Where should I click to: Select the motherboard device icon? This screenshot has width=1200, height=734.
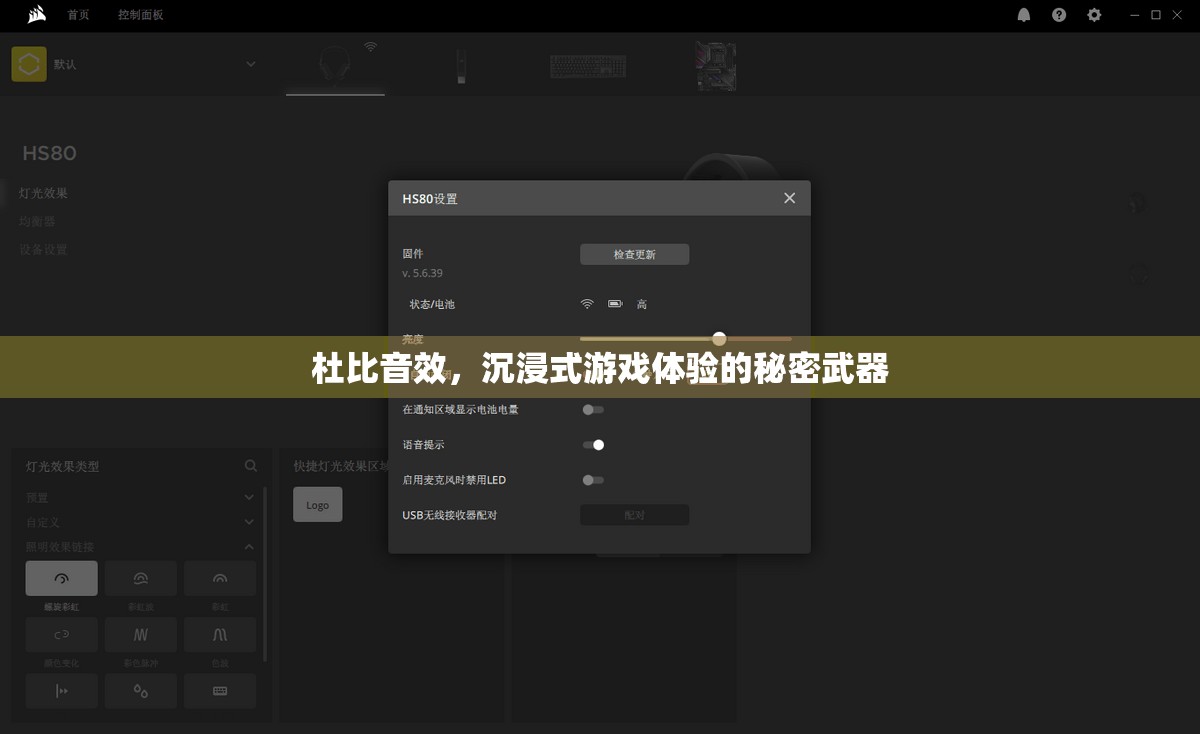(716, 66)
